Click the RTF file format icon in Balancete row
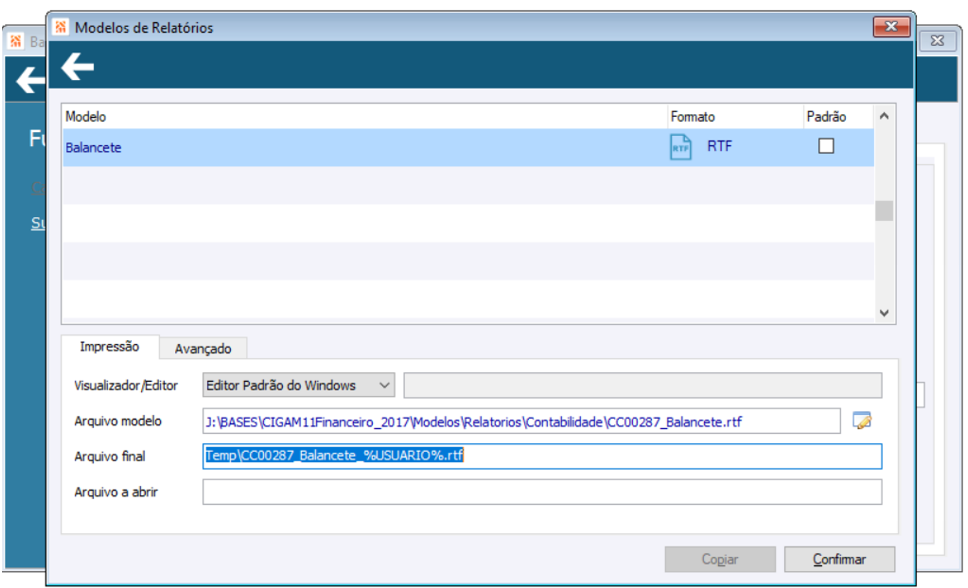This screenshot has height=588, width=968. (680, 148)
